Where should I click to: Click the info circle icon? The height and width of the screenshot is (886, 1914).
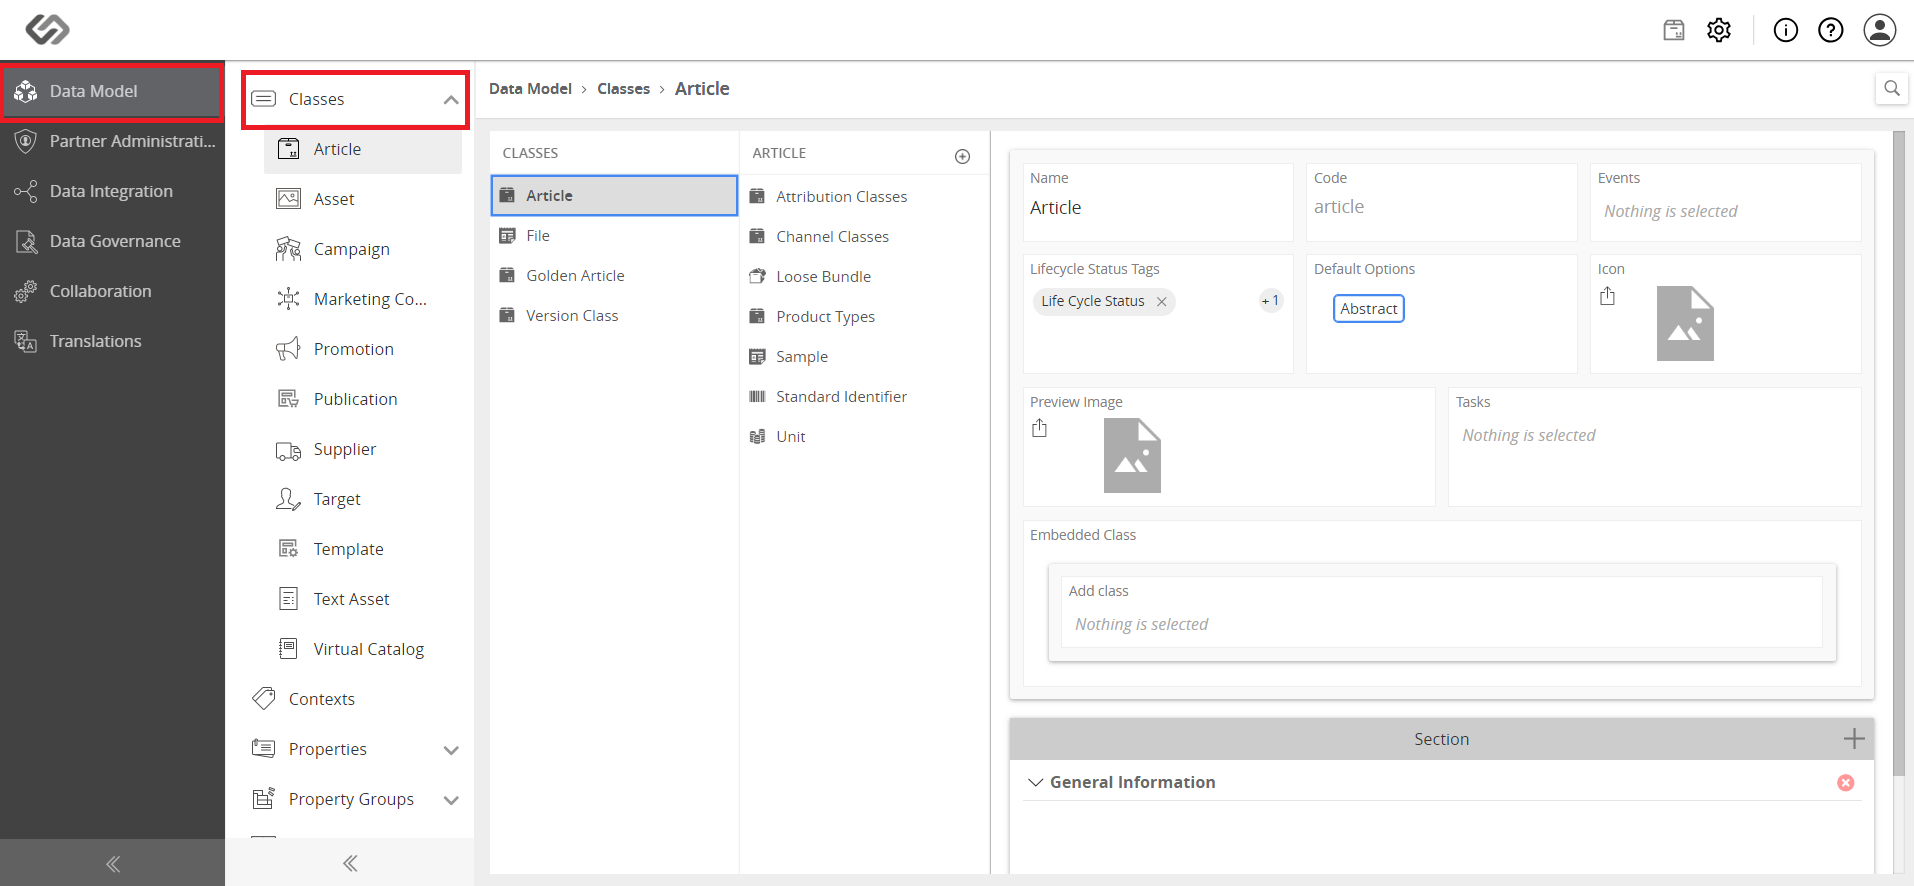click(1786, 30)
